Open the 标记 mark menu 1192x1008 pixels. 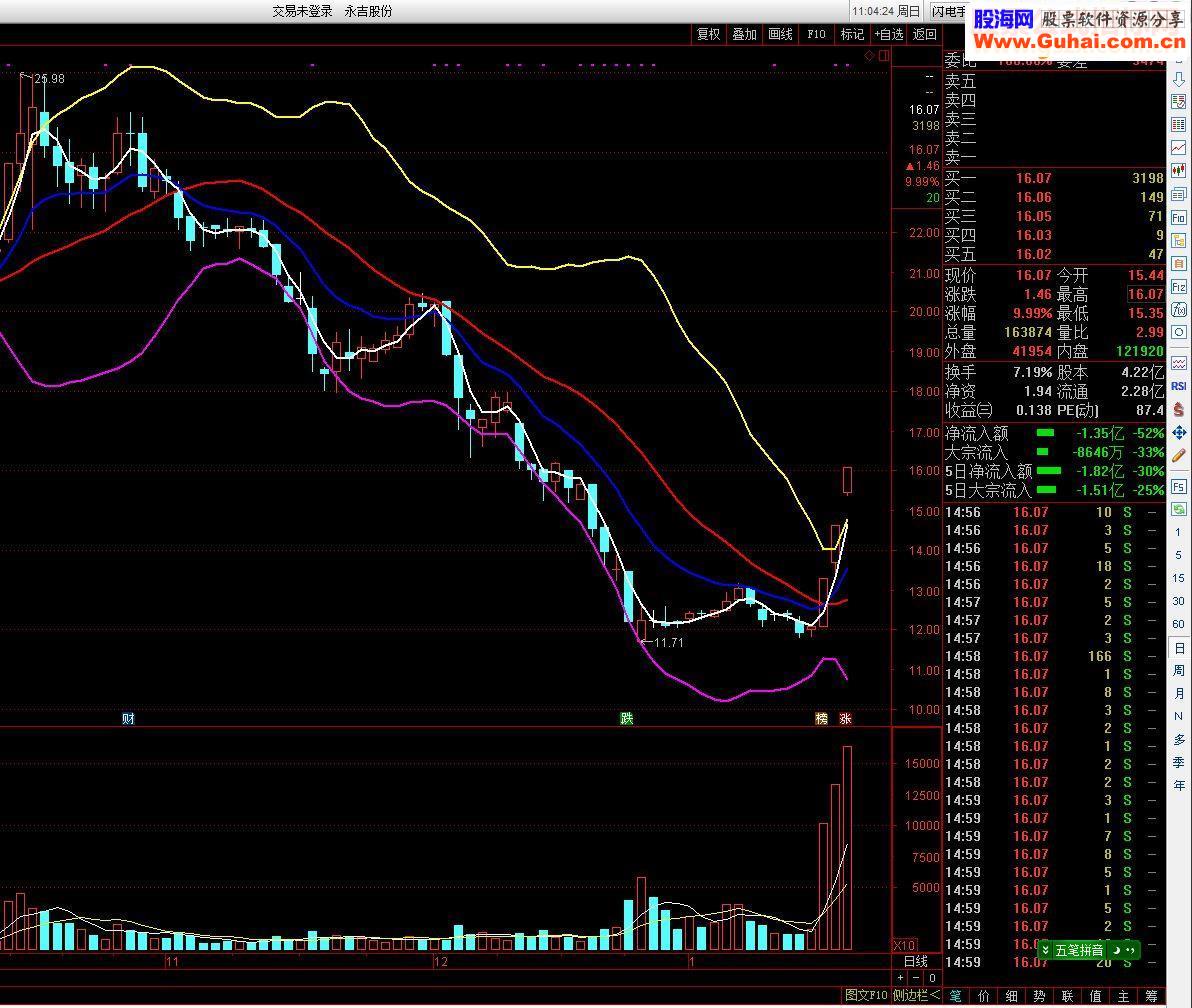click(x=852, y=34)
